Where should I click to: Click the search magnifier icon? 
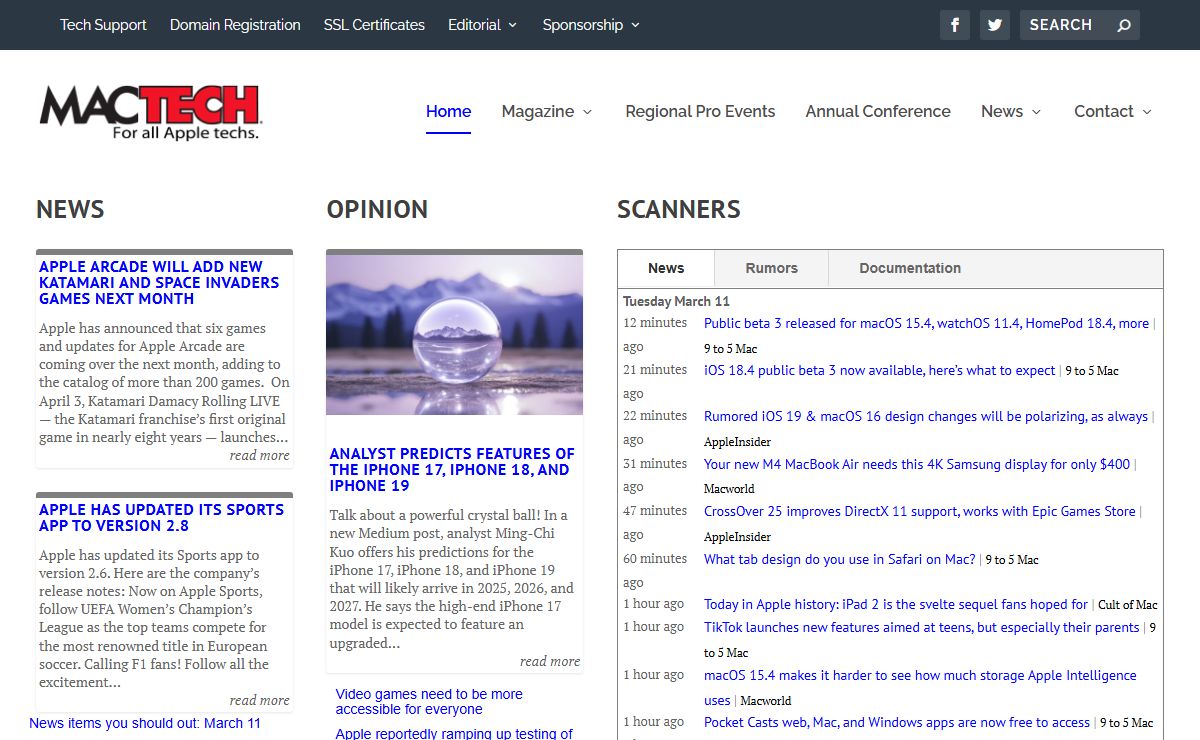click(x=1123, y=25)
